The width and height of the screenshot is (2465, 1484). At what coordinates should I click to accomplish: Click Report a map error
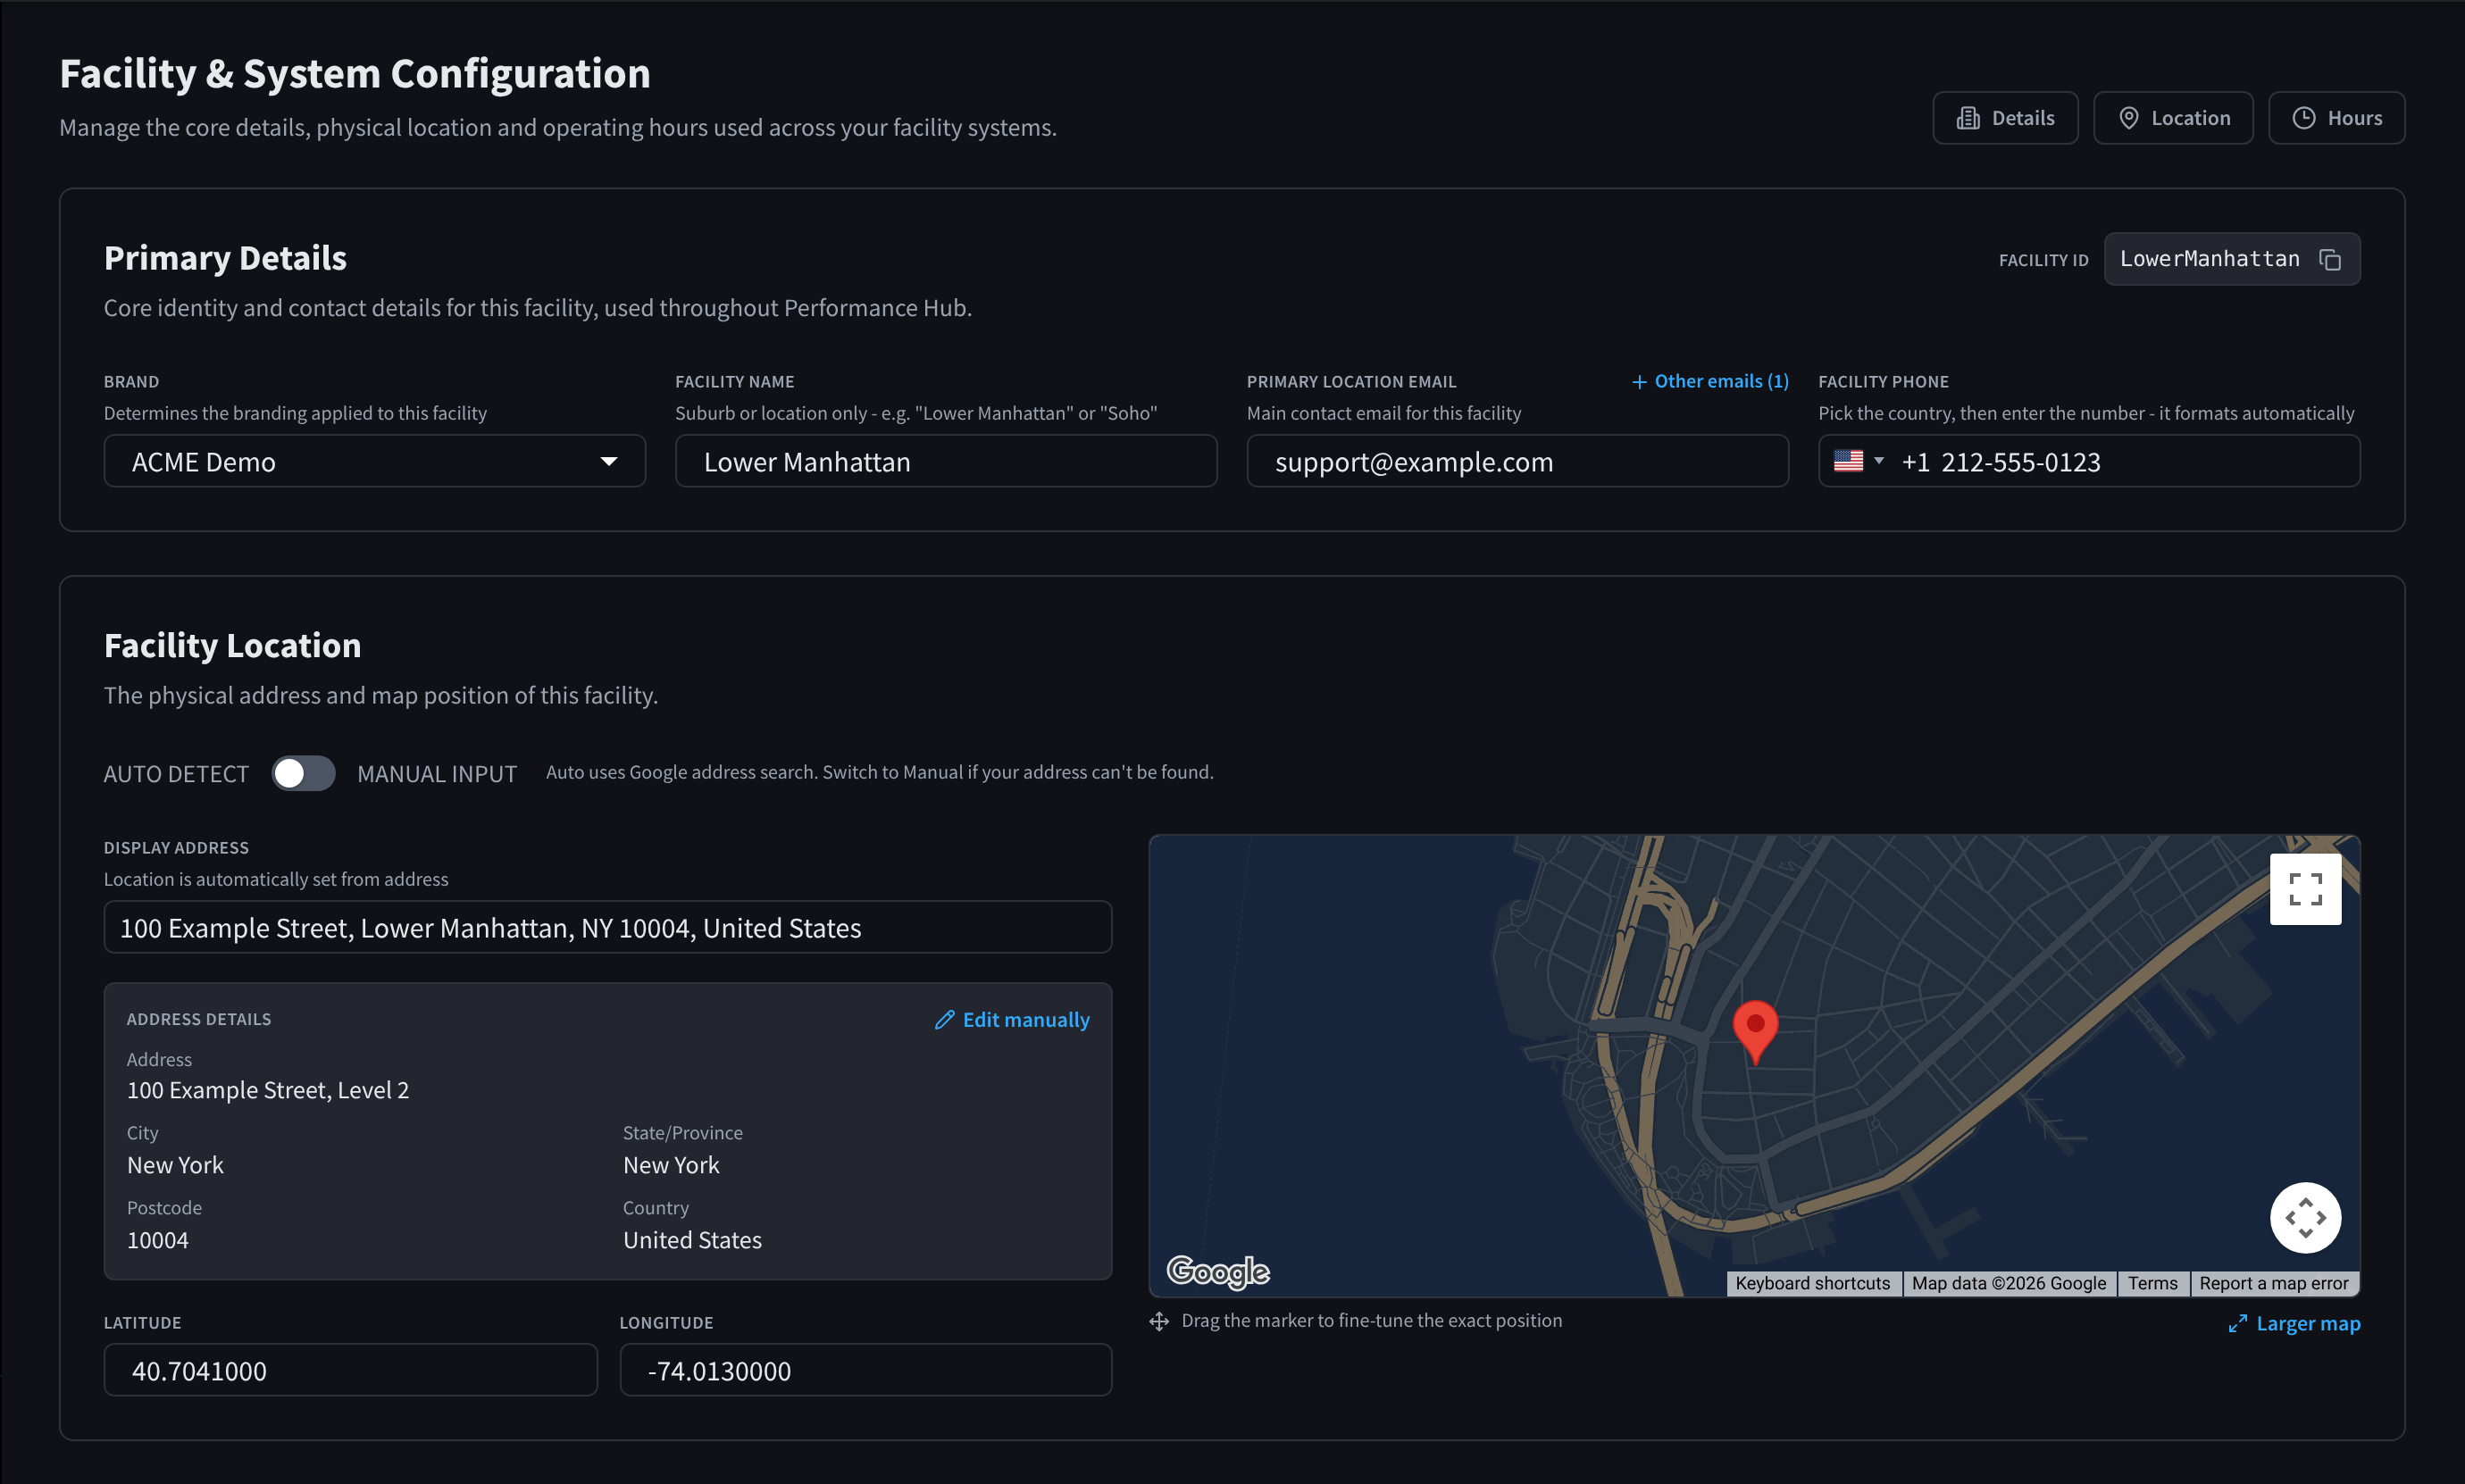pyautogui.click(x=2273, y=1283)
